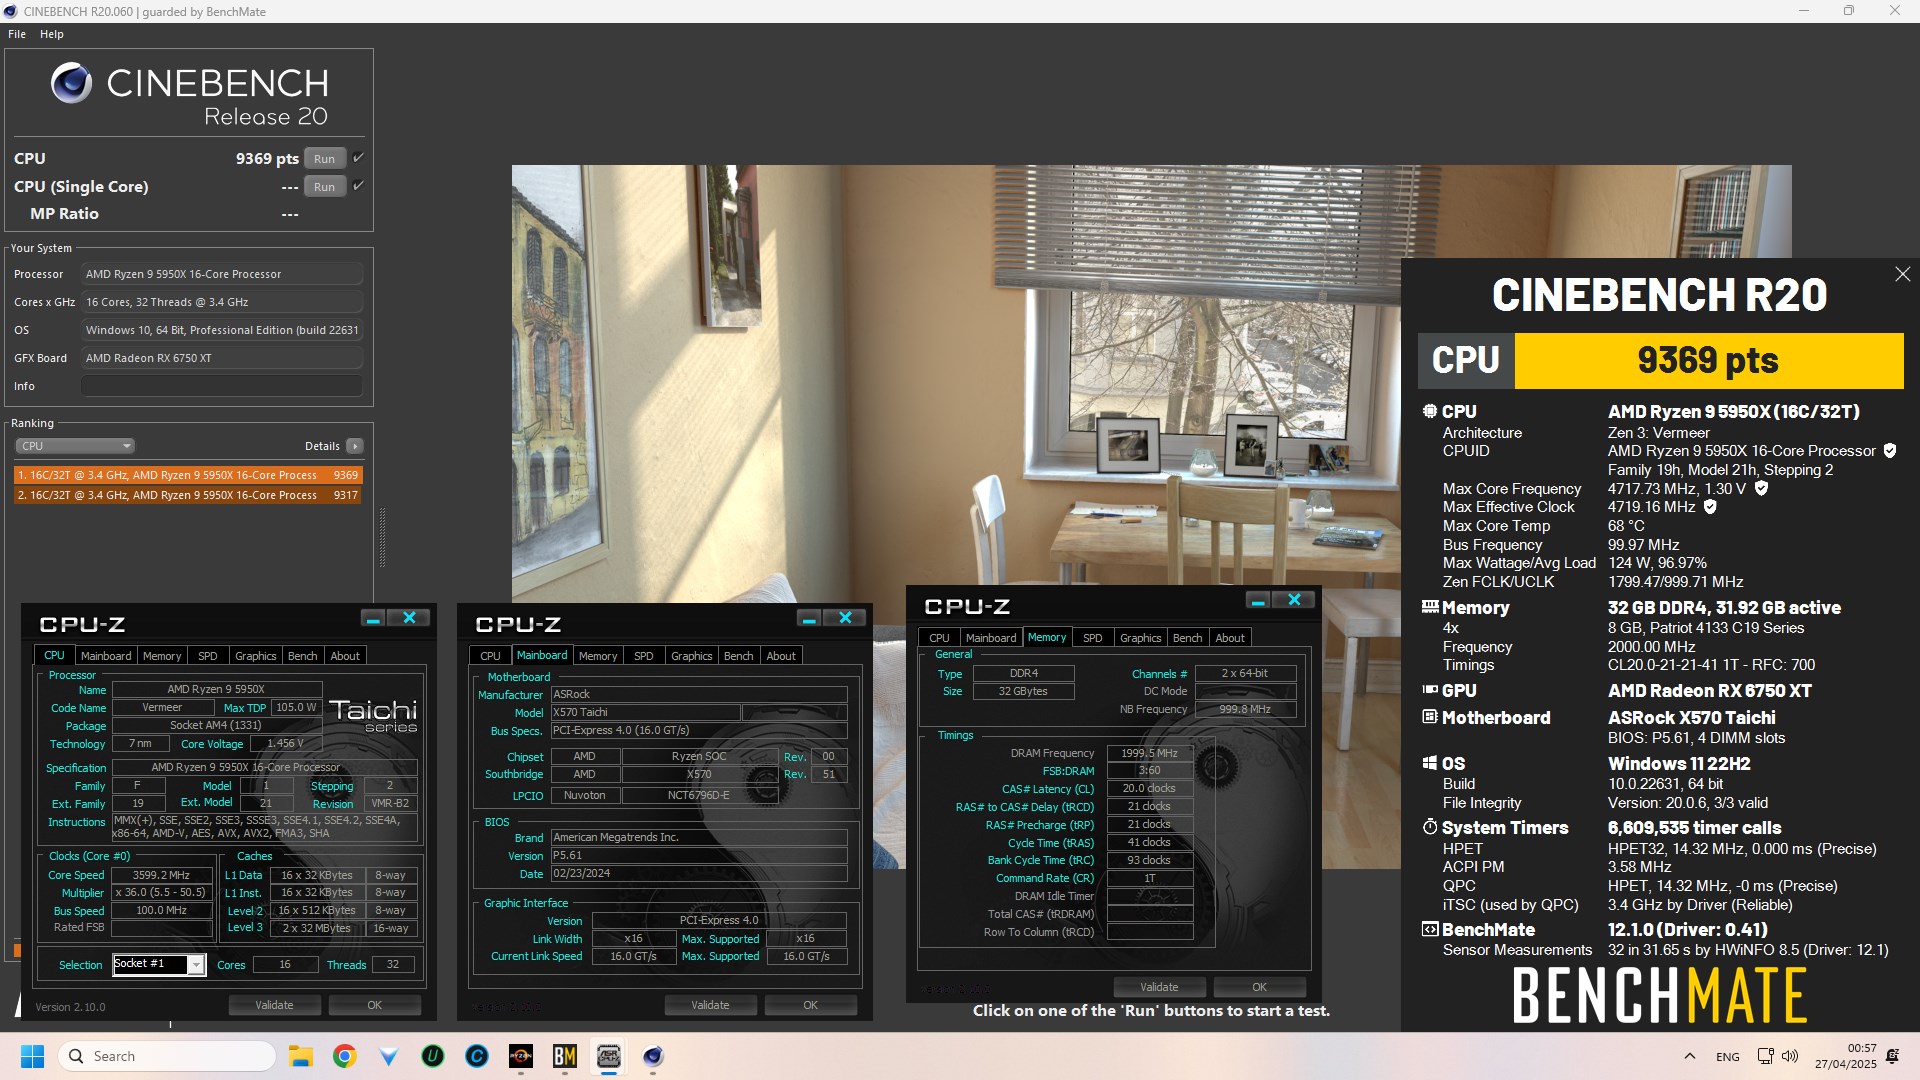Open the Windows Start menu
This screenshot has width=1920, height=1080.
(32, 1056)
